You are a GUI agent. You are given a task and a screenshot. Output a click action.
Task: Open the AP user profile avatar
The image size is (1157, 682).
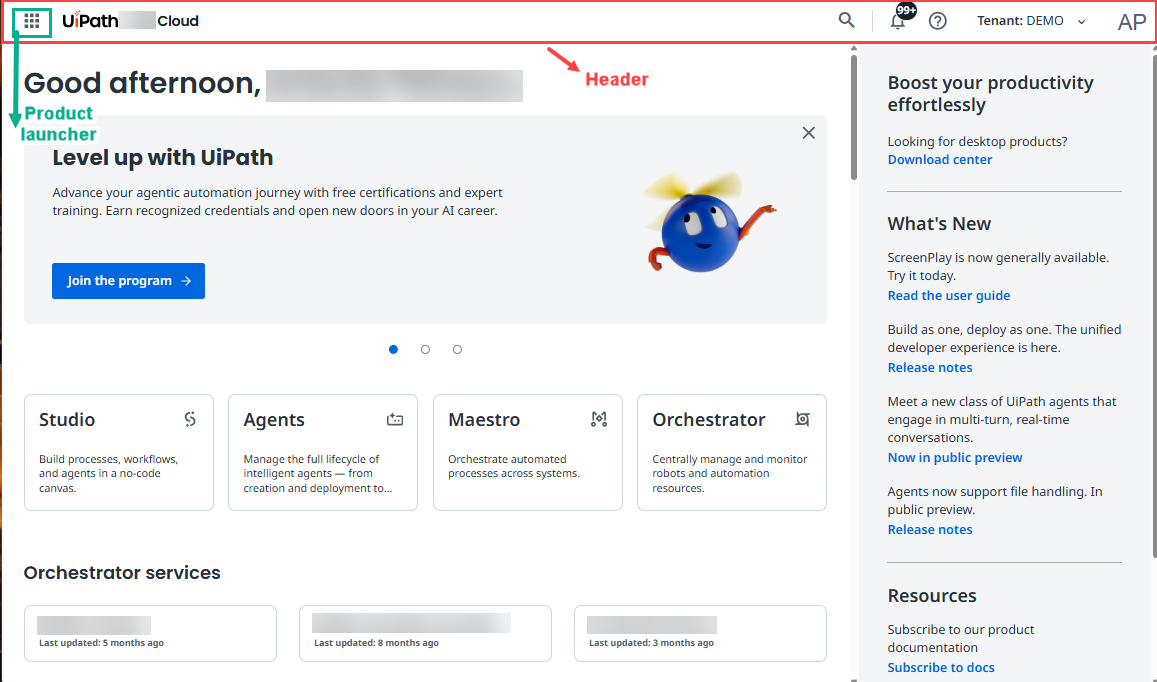coord(1131,22)
